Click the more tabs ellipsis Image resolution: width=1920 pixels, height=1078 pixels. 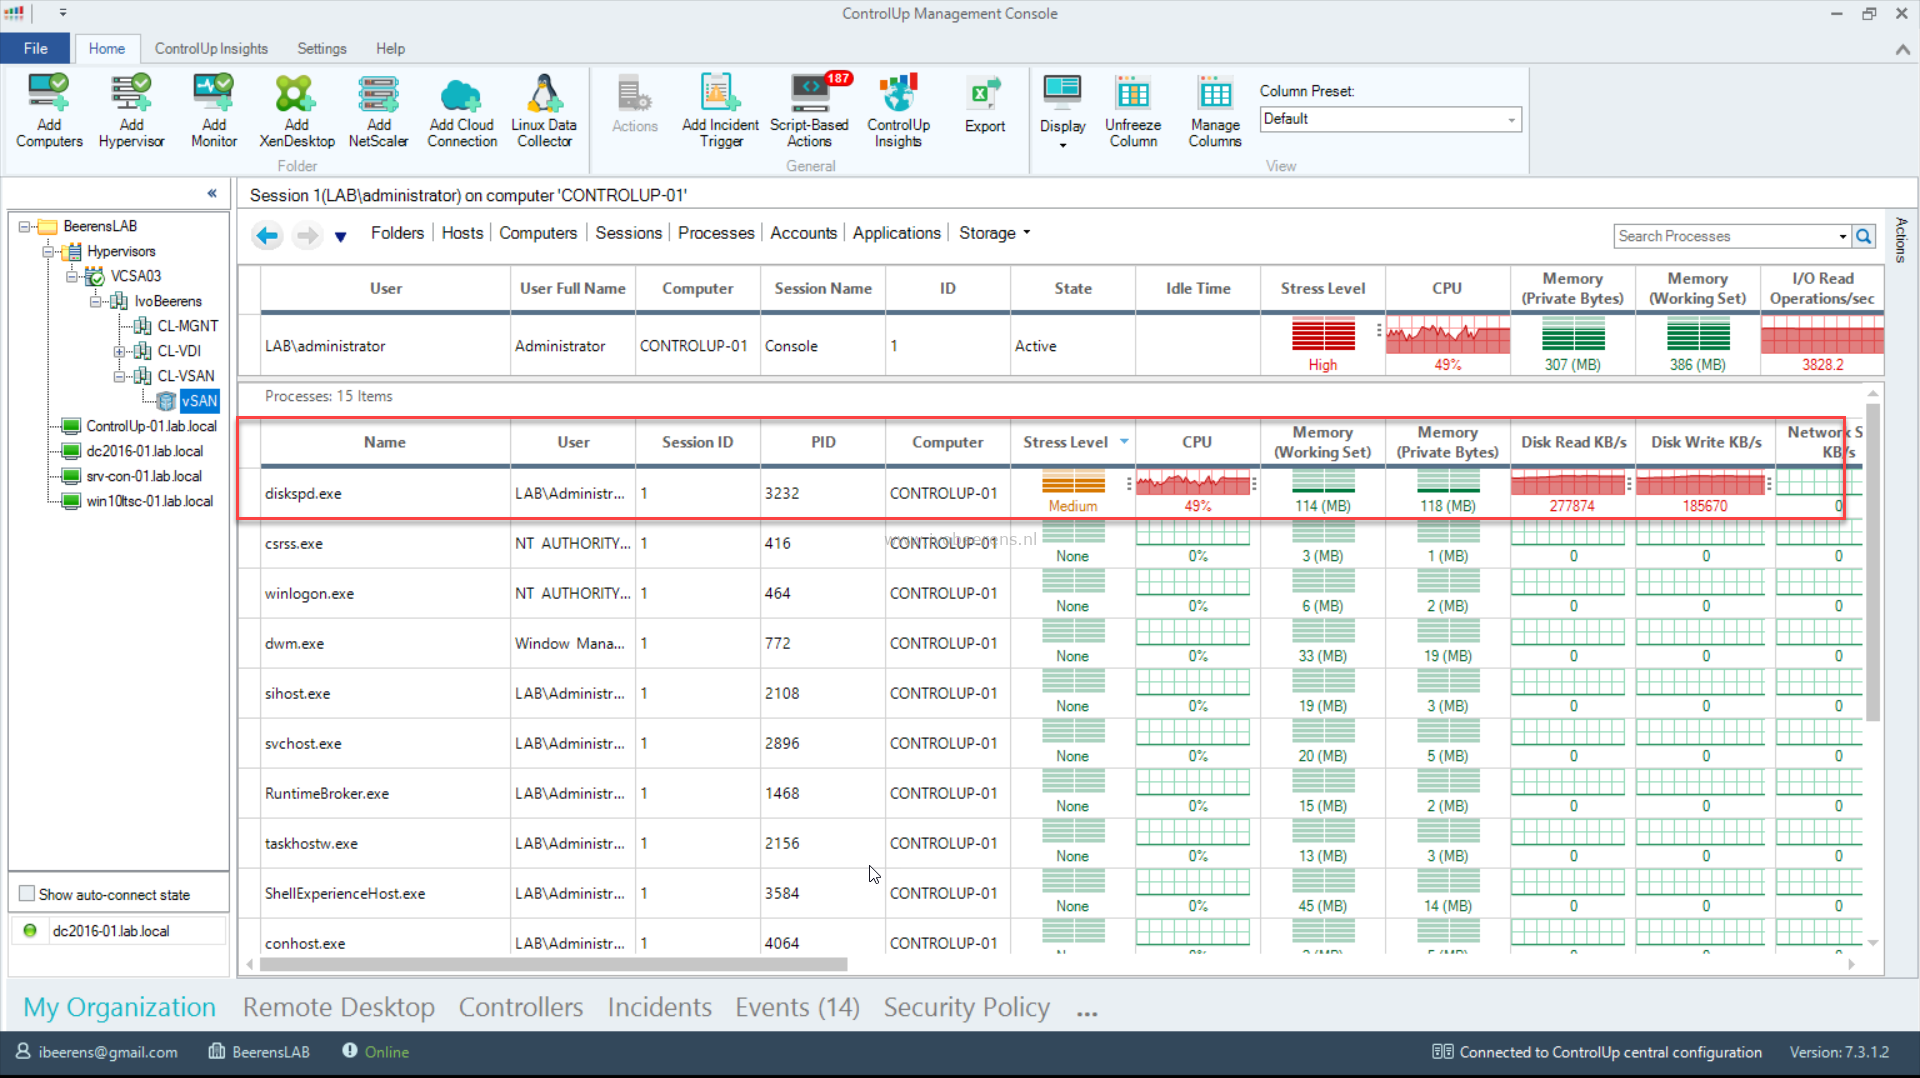(1087, 1013)
